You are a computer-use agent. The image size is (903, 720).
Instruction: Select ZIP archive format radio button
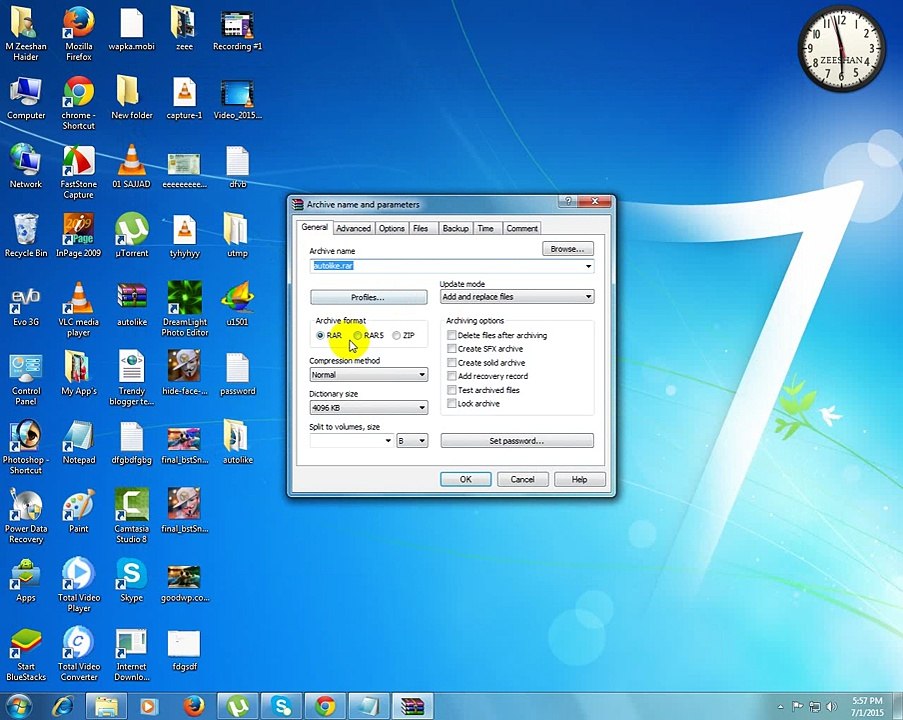point(396,335)
